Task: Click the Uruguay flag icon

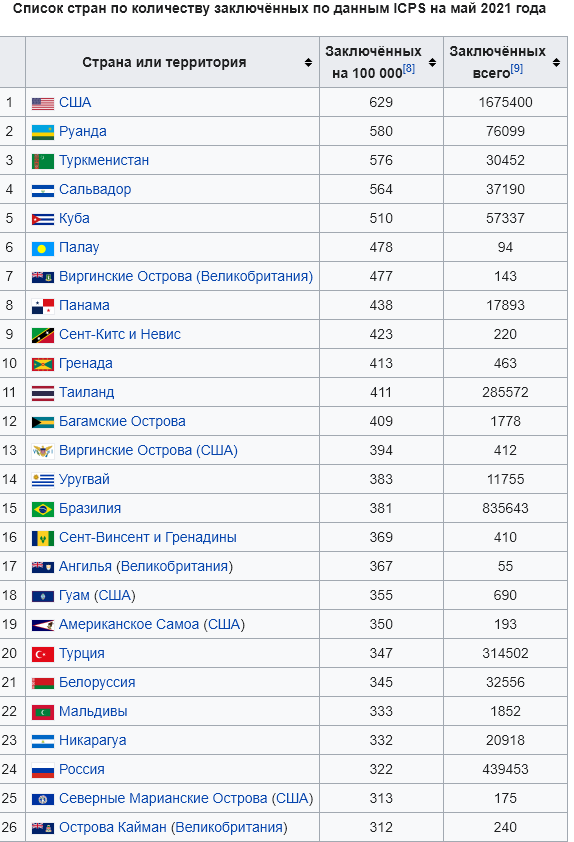Action: click(x=43, y=480)
